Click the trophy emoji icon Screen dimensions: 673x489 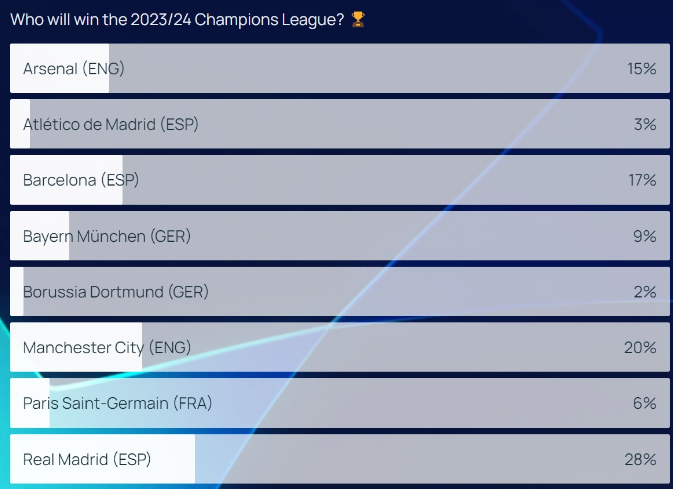[x=358, y=19]
